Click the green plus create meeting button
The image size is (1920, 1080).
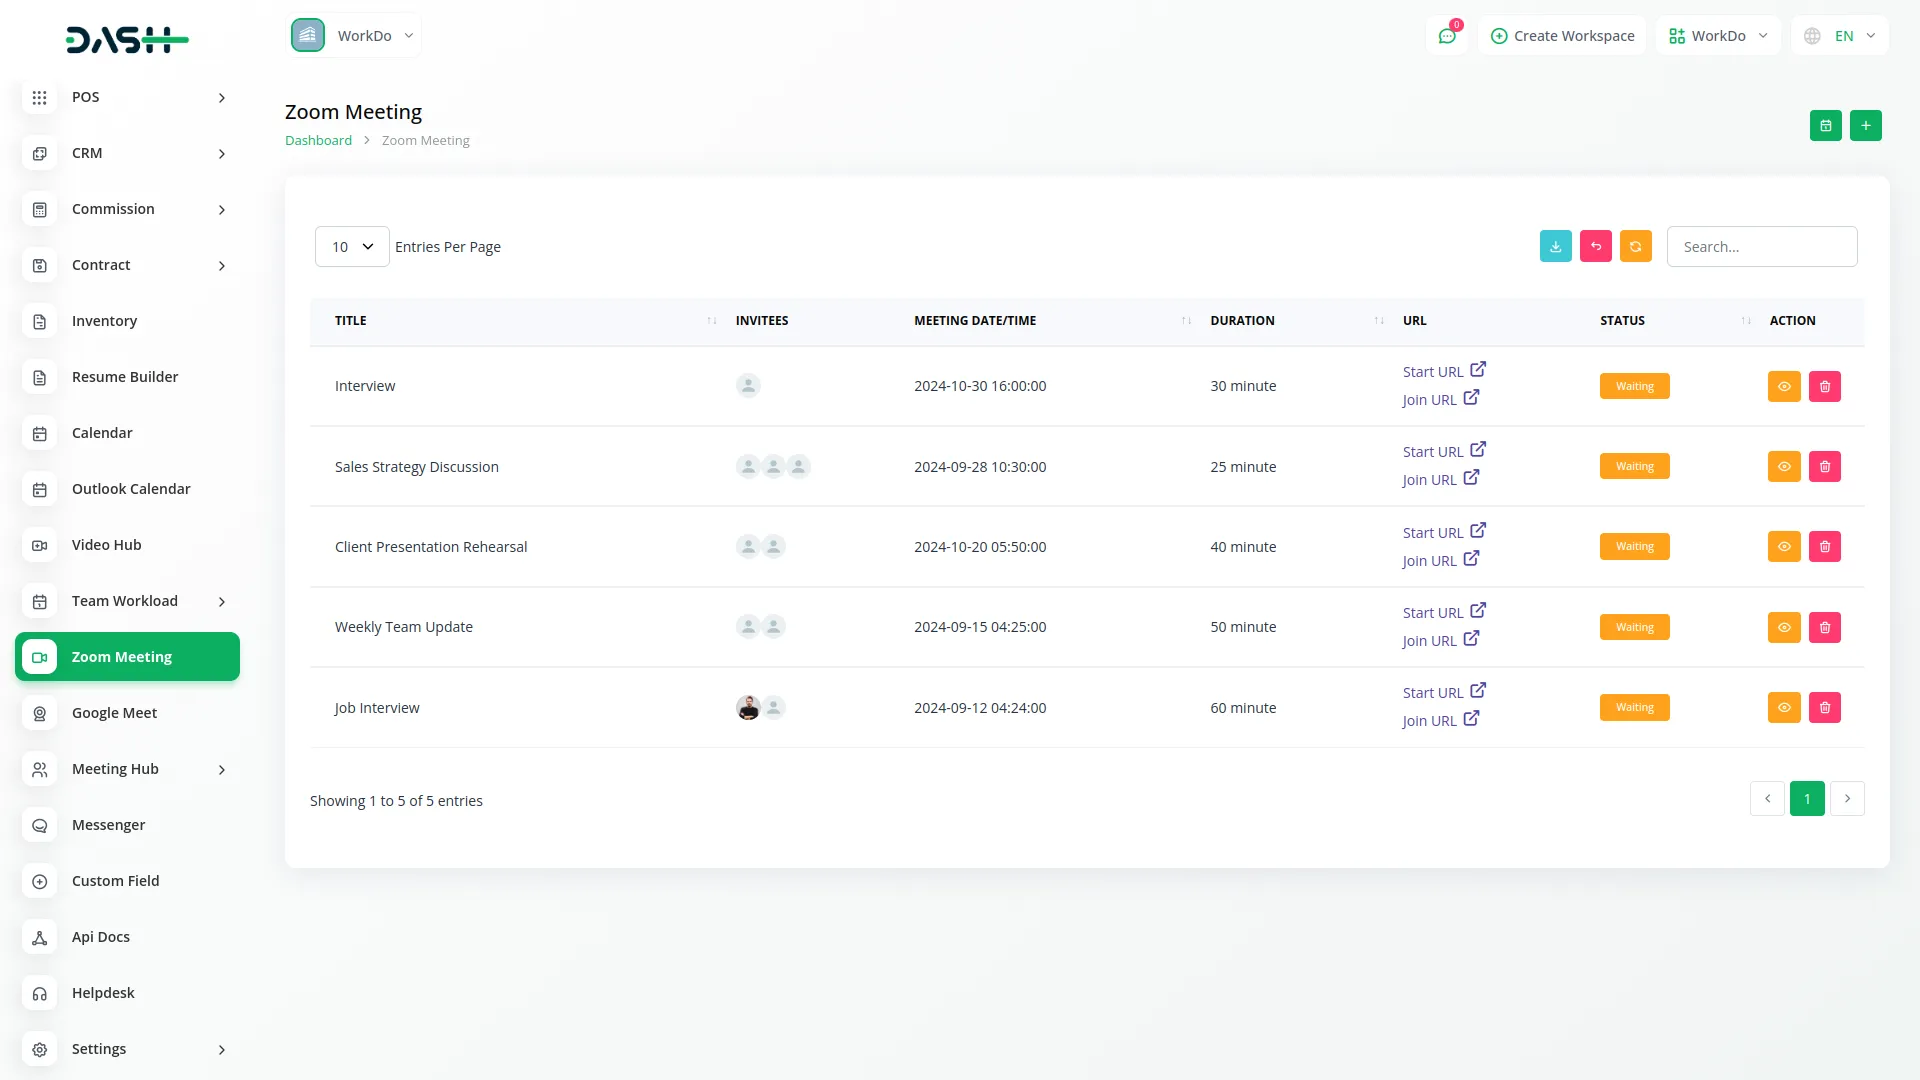click(x=1865, y=126)
